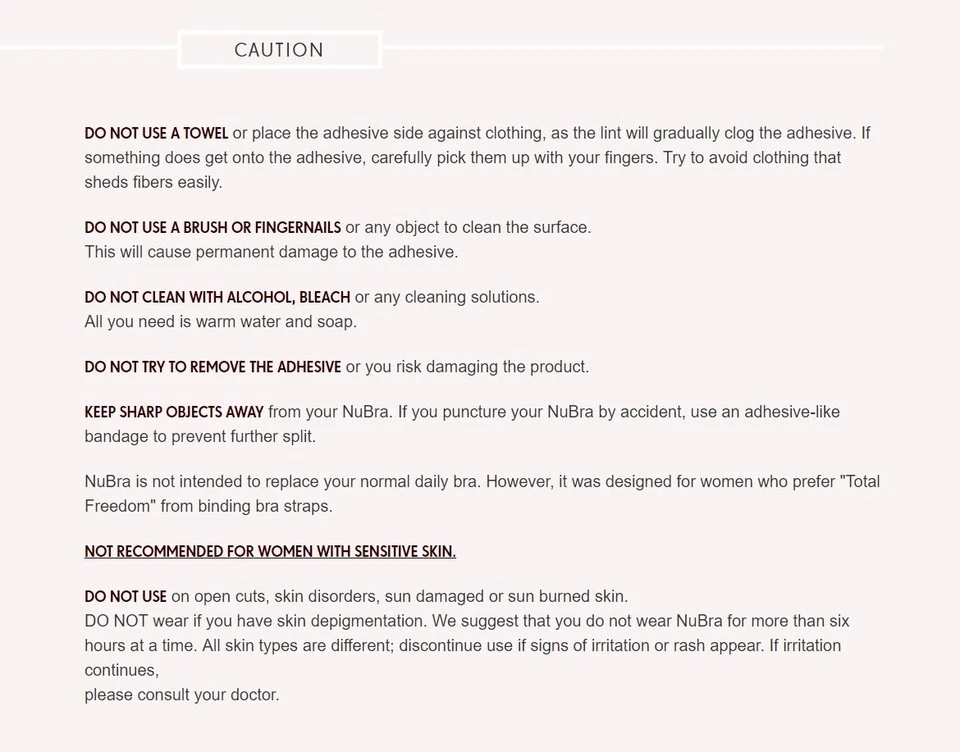Click DO NOT TRY TO REMOVE THE ADHESIVE heading

point(212,367)
